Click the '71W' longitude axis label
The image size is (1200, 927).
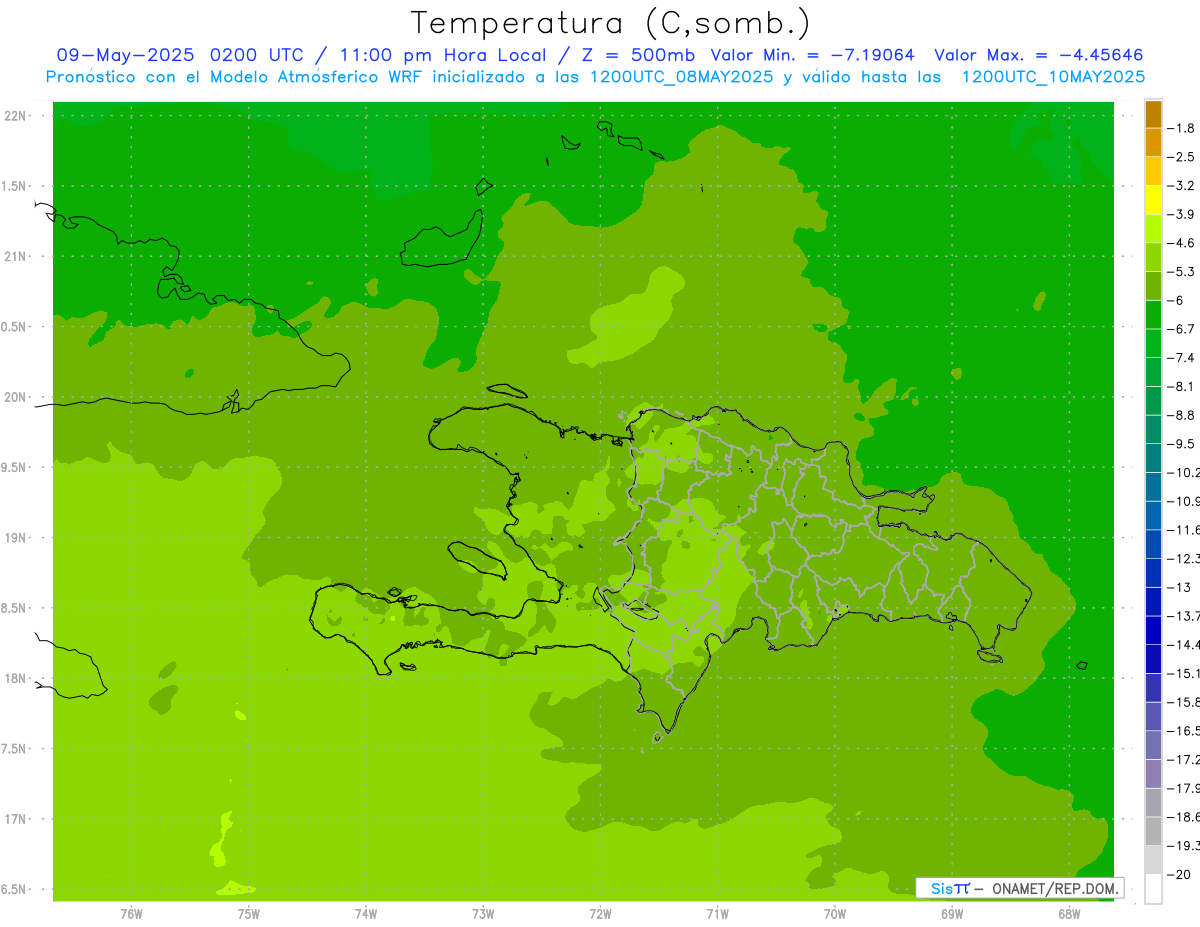click(x=717, y=914)
